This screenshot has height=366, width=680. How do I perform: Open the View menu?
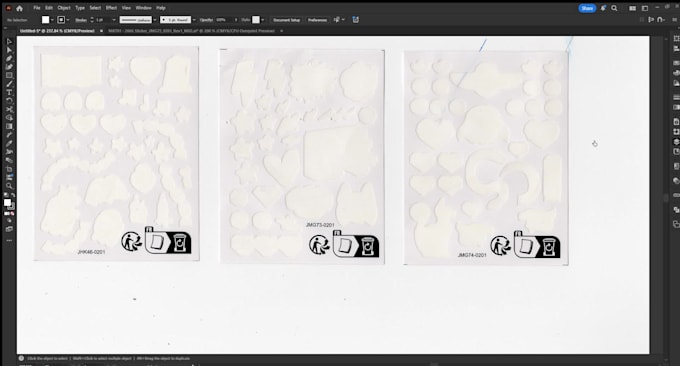(x=126, y=8)
